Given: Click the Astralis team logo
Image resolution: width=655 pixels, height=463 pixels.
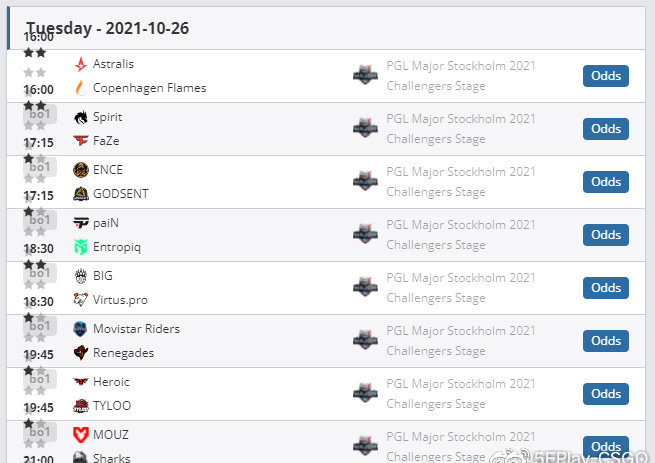Looking at the screenshot, I should click(81, 64).
